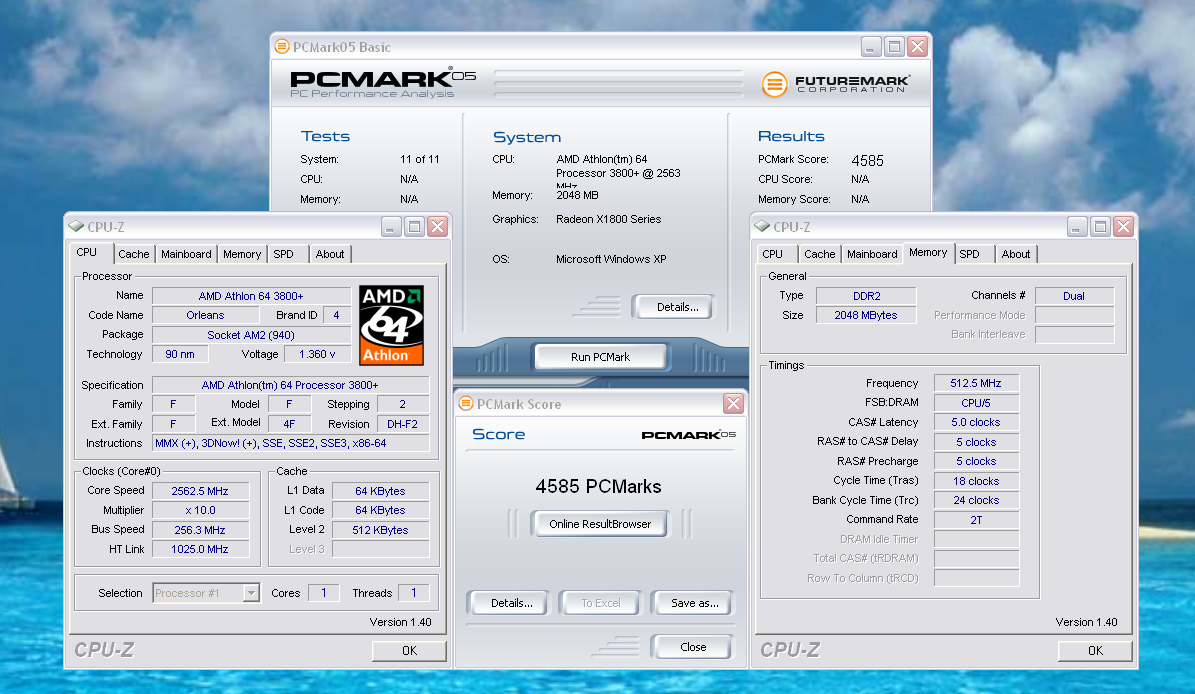The width and height of the screenshot is (1195, 694).
Task: Maximize the PCMark05 Basic window
Action: [x=895, y=46]
